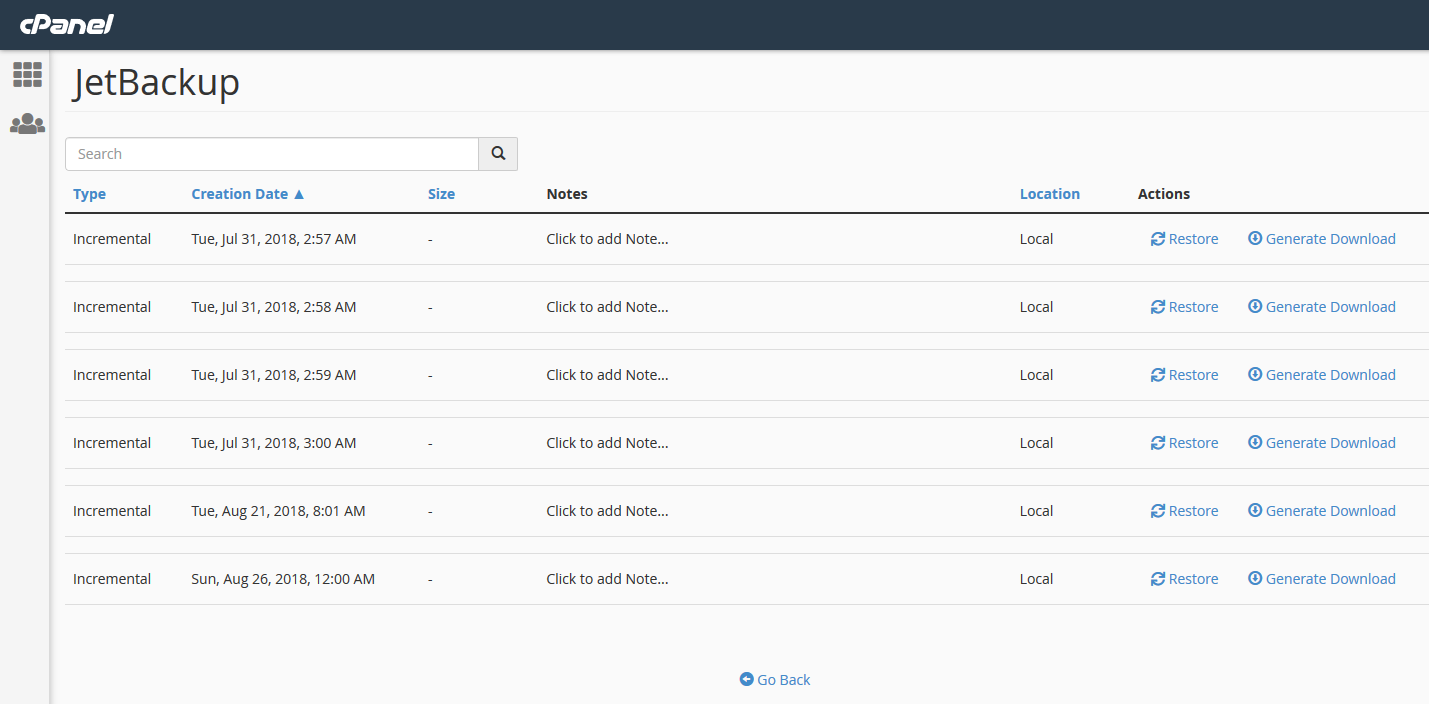Select date 'Tue, Jul 31, 2018, 2:59 AM'
1429x704 pixels.
tap(274, 375)
